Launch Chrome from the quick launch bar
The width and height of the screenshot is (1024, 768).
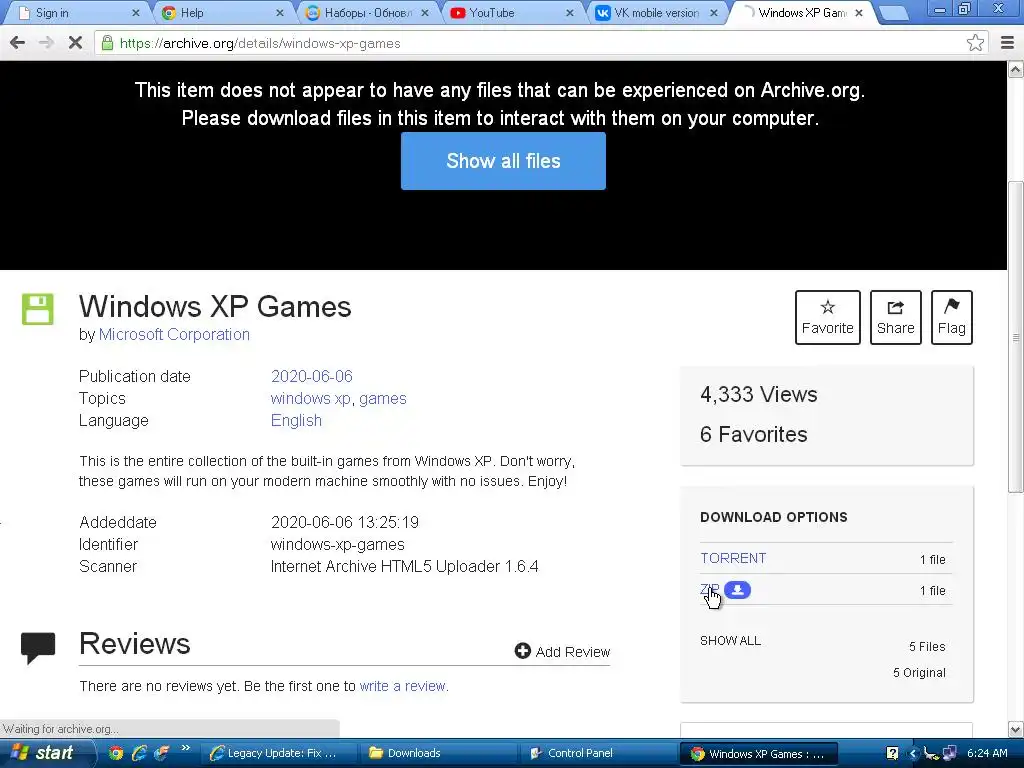(116, 753)
